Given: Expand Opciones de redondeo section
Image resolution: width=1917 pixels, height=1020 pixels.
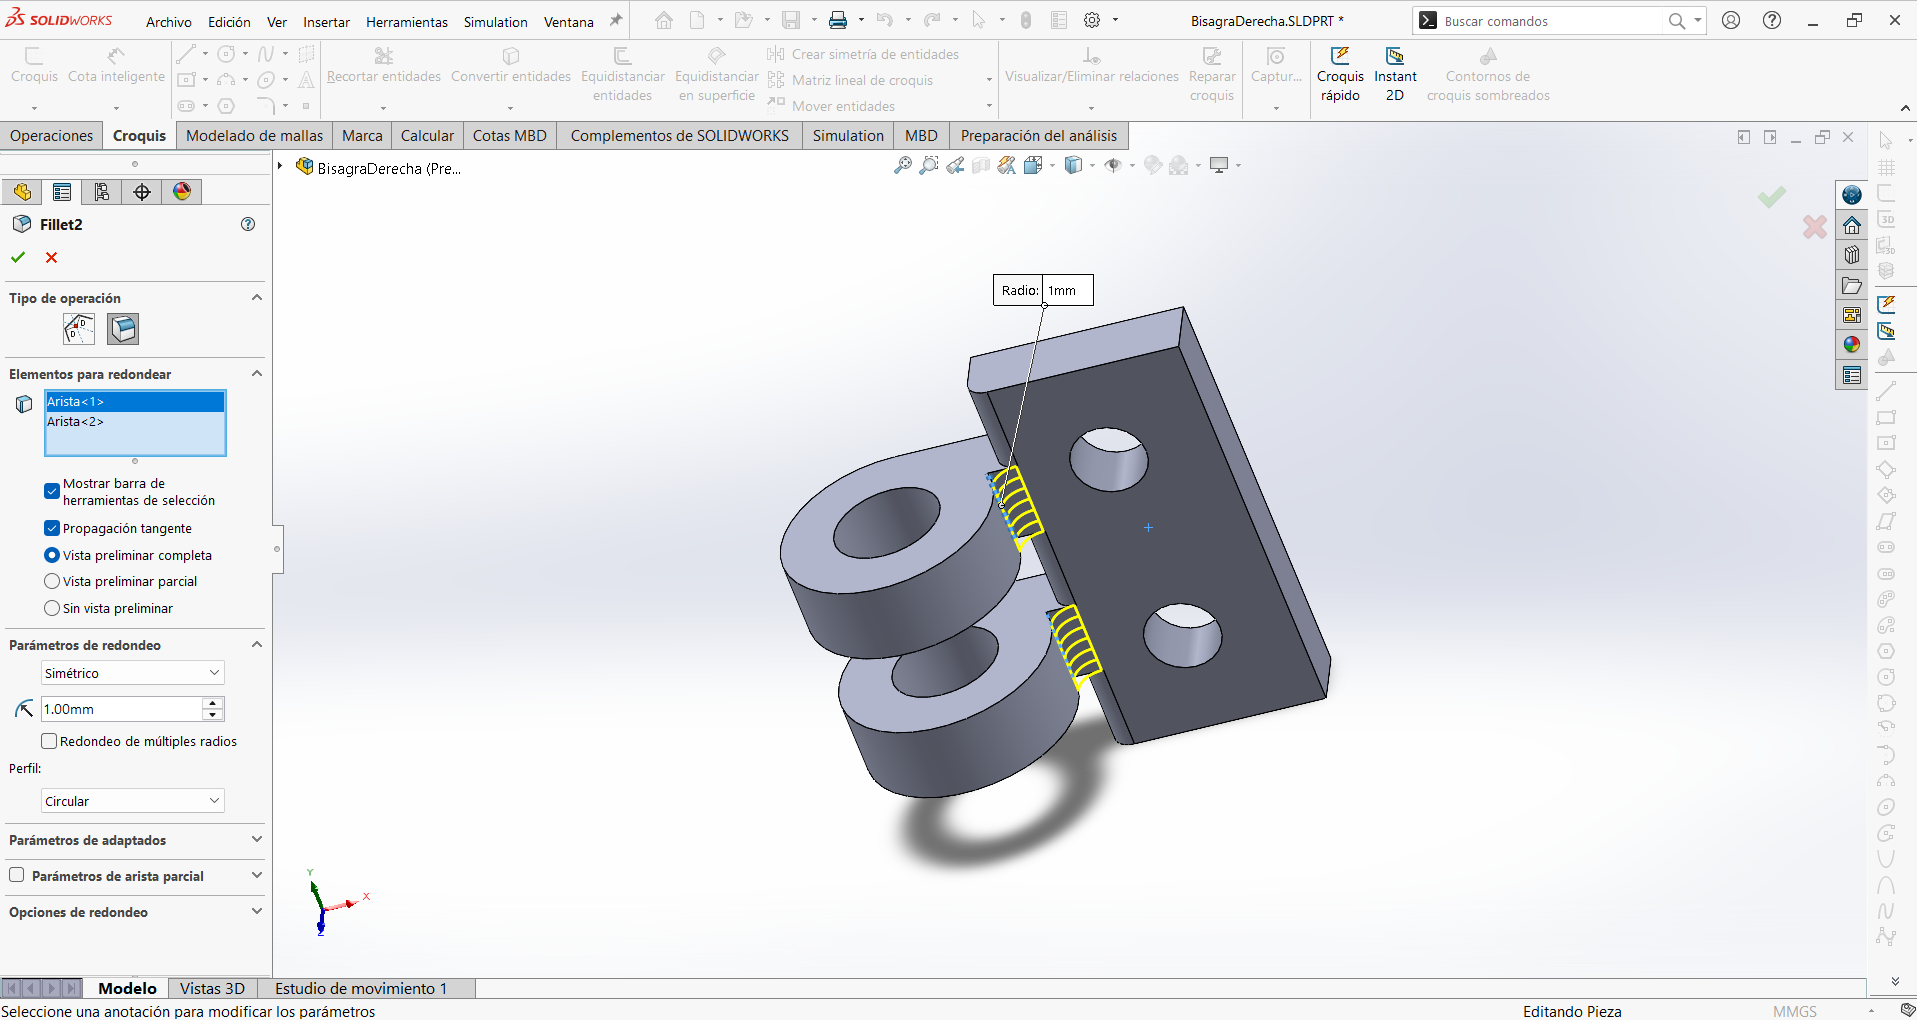Looking at the screenshot, I should click(x=257, y=912).
